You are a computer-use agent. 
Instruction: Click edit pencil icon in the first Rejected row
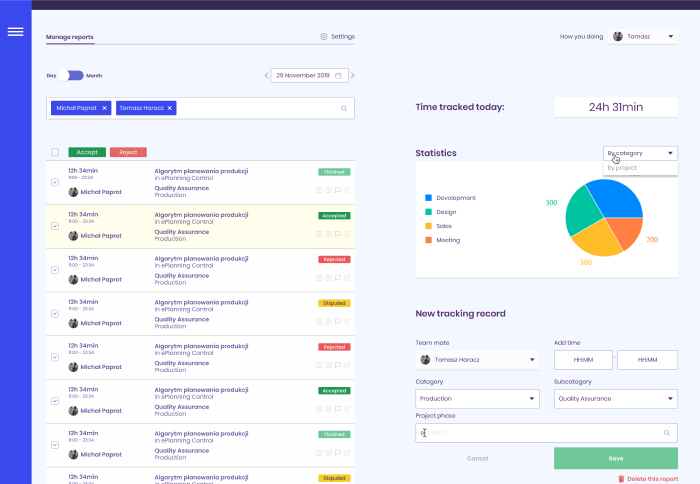click(347, 278)
